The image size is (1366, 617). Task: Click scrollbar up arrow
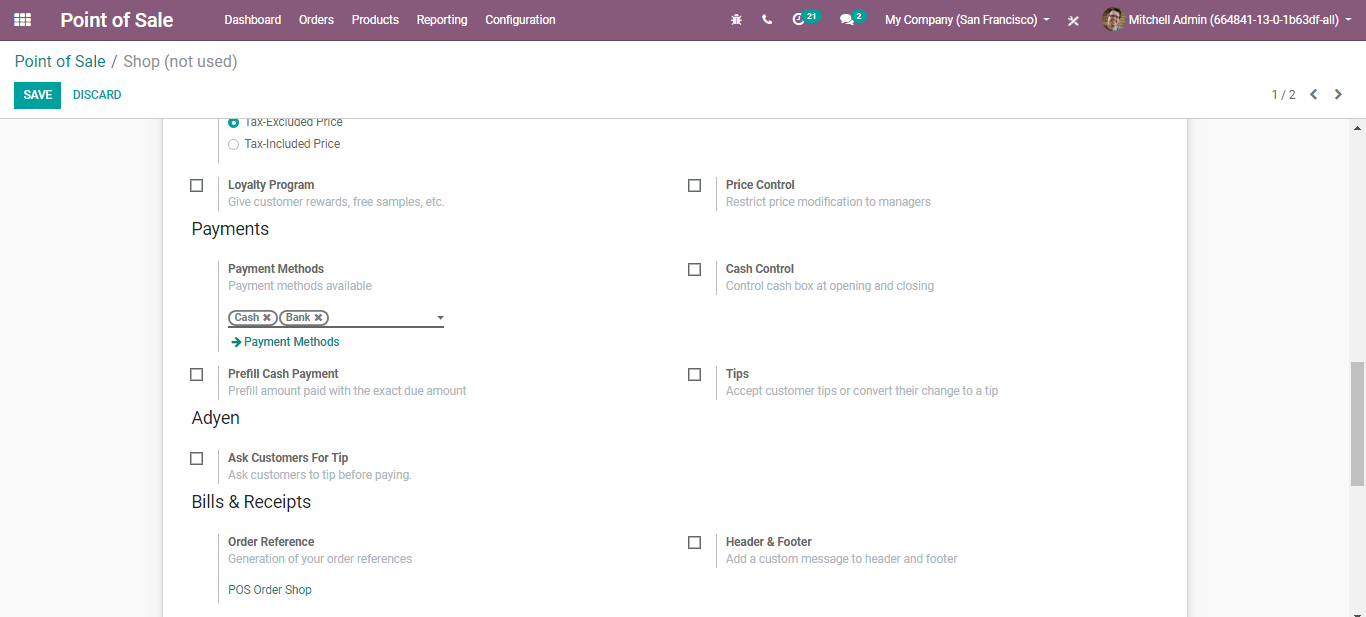tap(1357, 128)
